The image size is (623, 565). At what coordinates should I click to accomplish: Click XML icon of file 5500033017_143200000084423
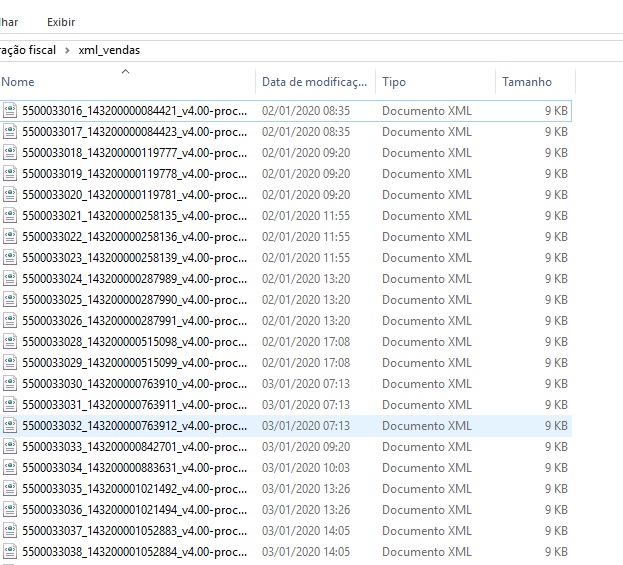(10, 132)
